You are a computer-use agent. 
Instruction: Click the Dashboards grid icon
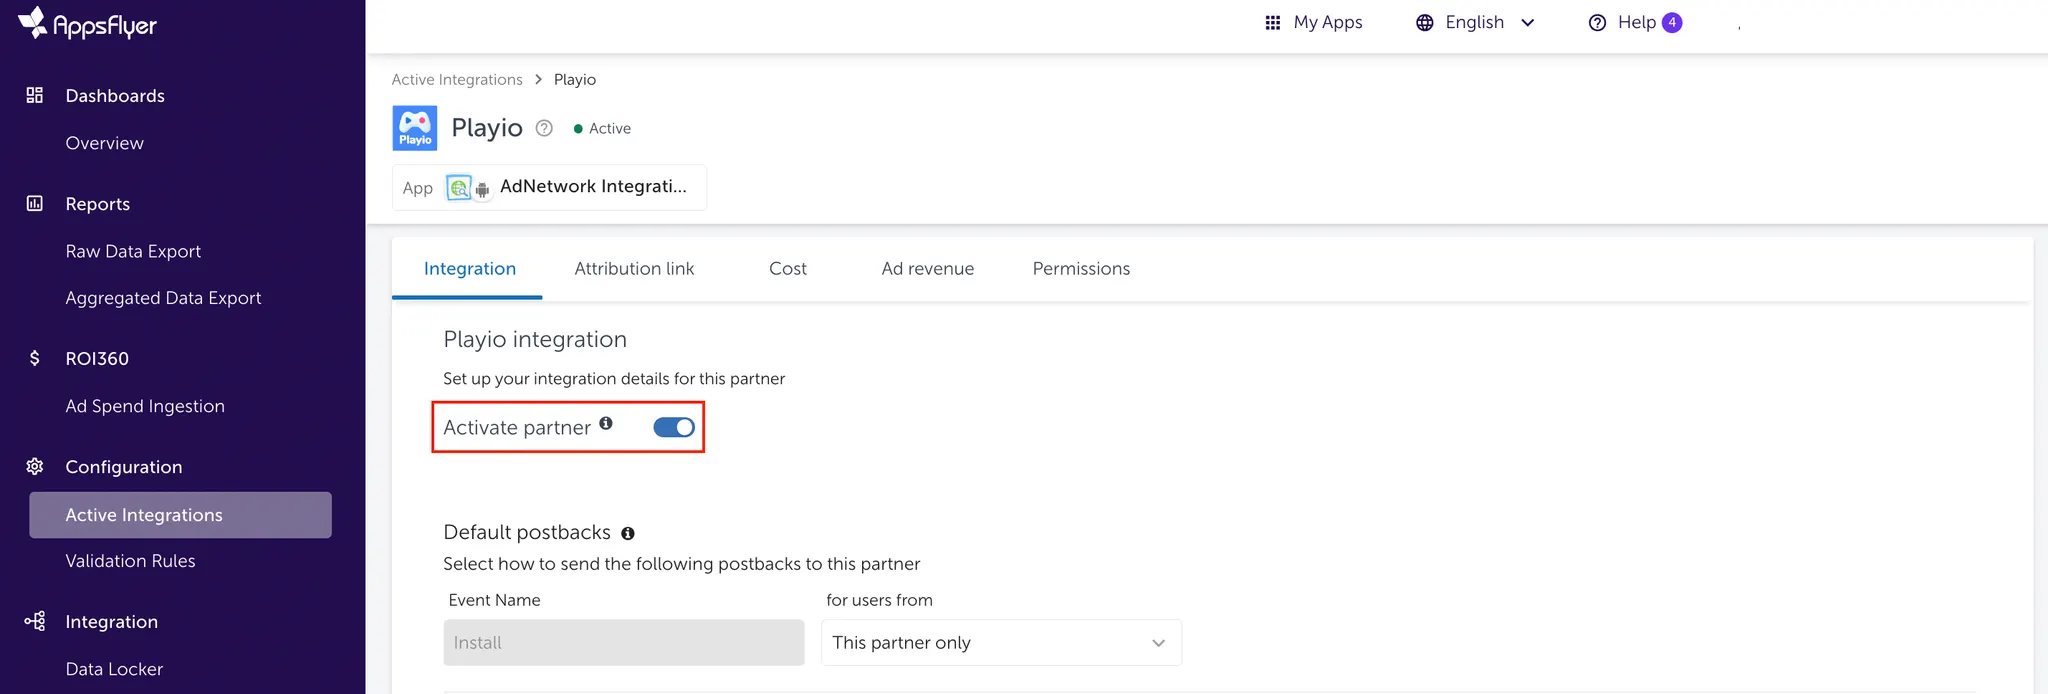point(35,95)
